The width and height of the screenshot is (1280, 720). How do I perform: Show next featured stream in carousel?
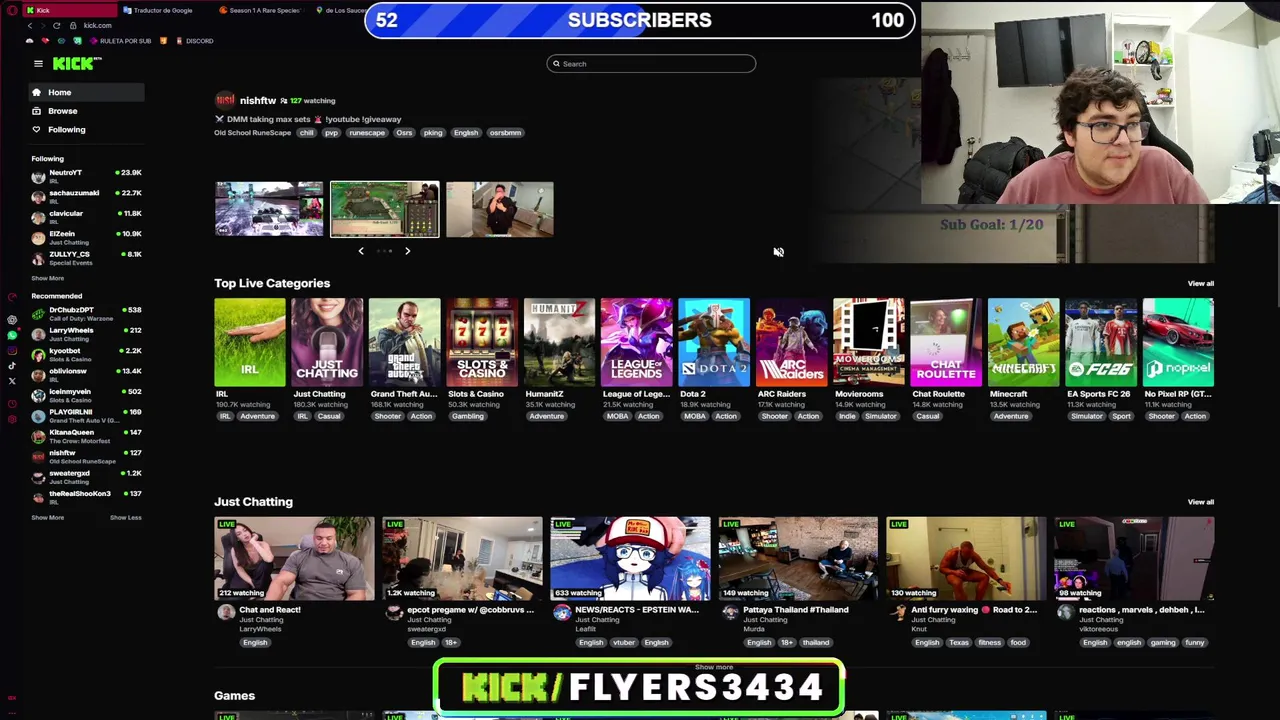(x=407, y=251)
